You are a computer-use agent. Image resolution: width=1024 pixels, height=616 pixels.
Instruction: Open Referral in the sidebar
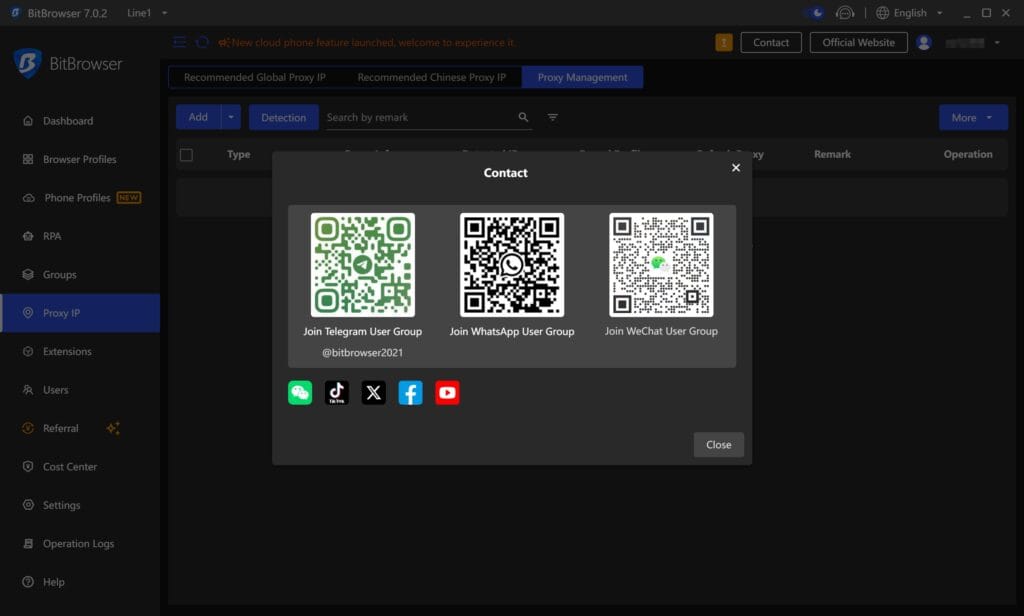pos(80,429)
